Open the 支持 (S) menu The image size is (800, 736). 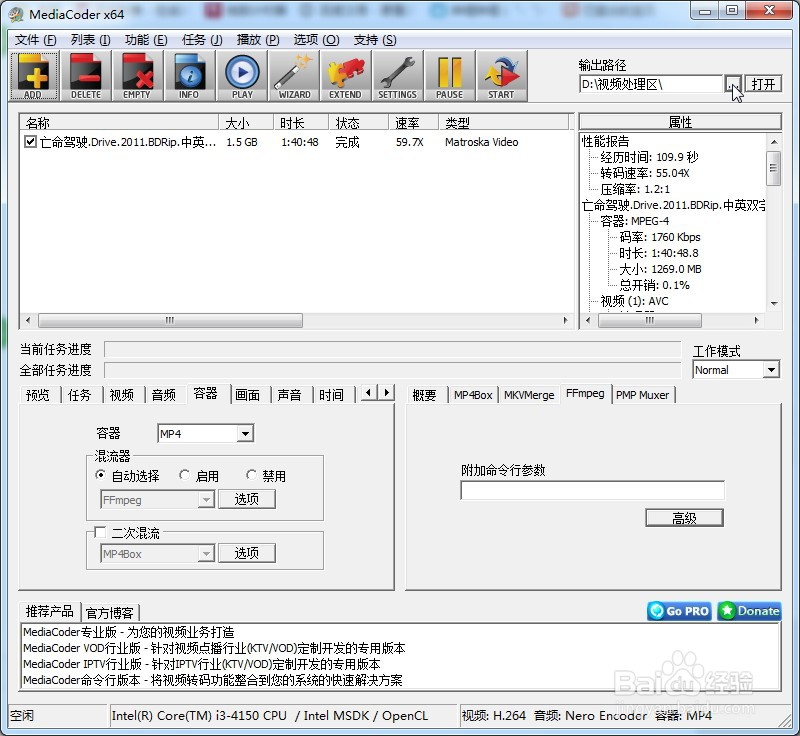pos(375,40)
